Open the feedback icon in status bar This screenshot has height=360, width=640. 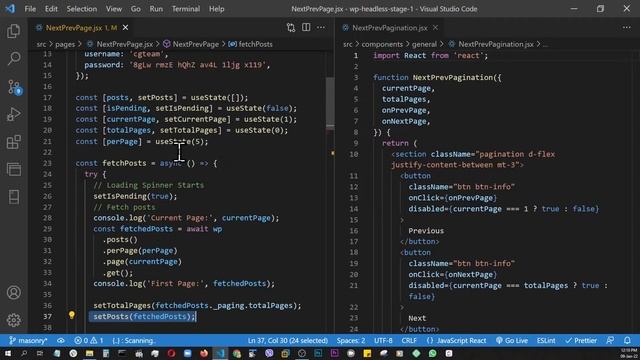click(x=610, y=340)
